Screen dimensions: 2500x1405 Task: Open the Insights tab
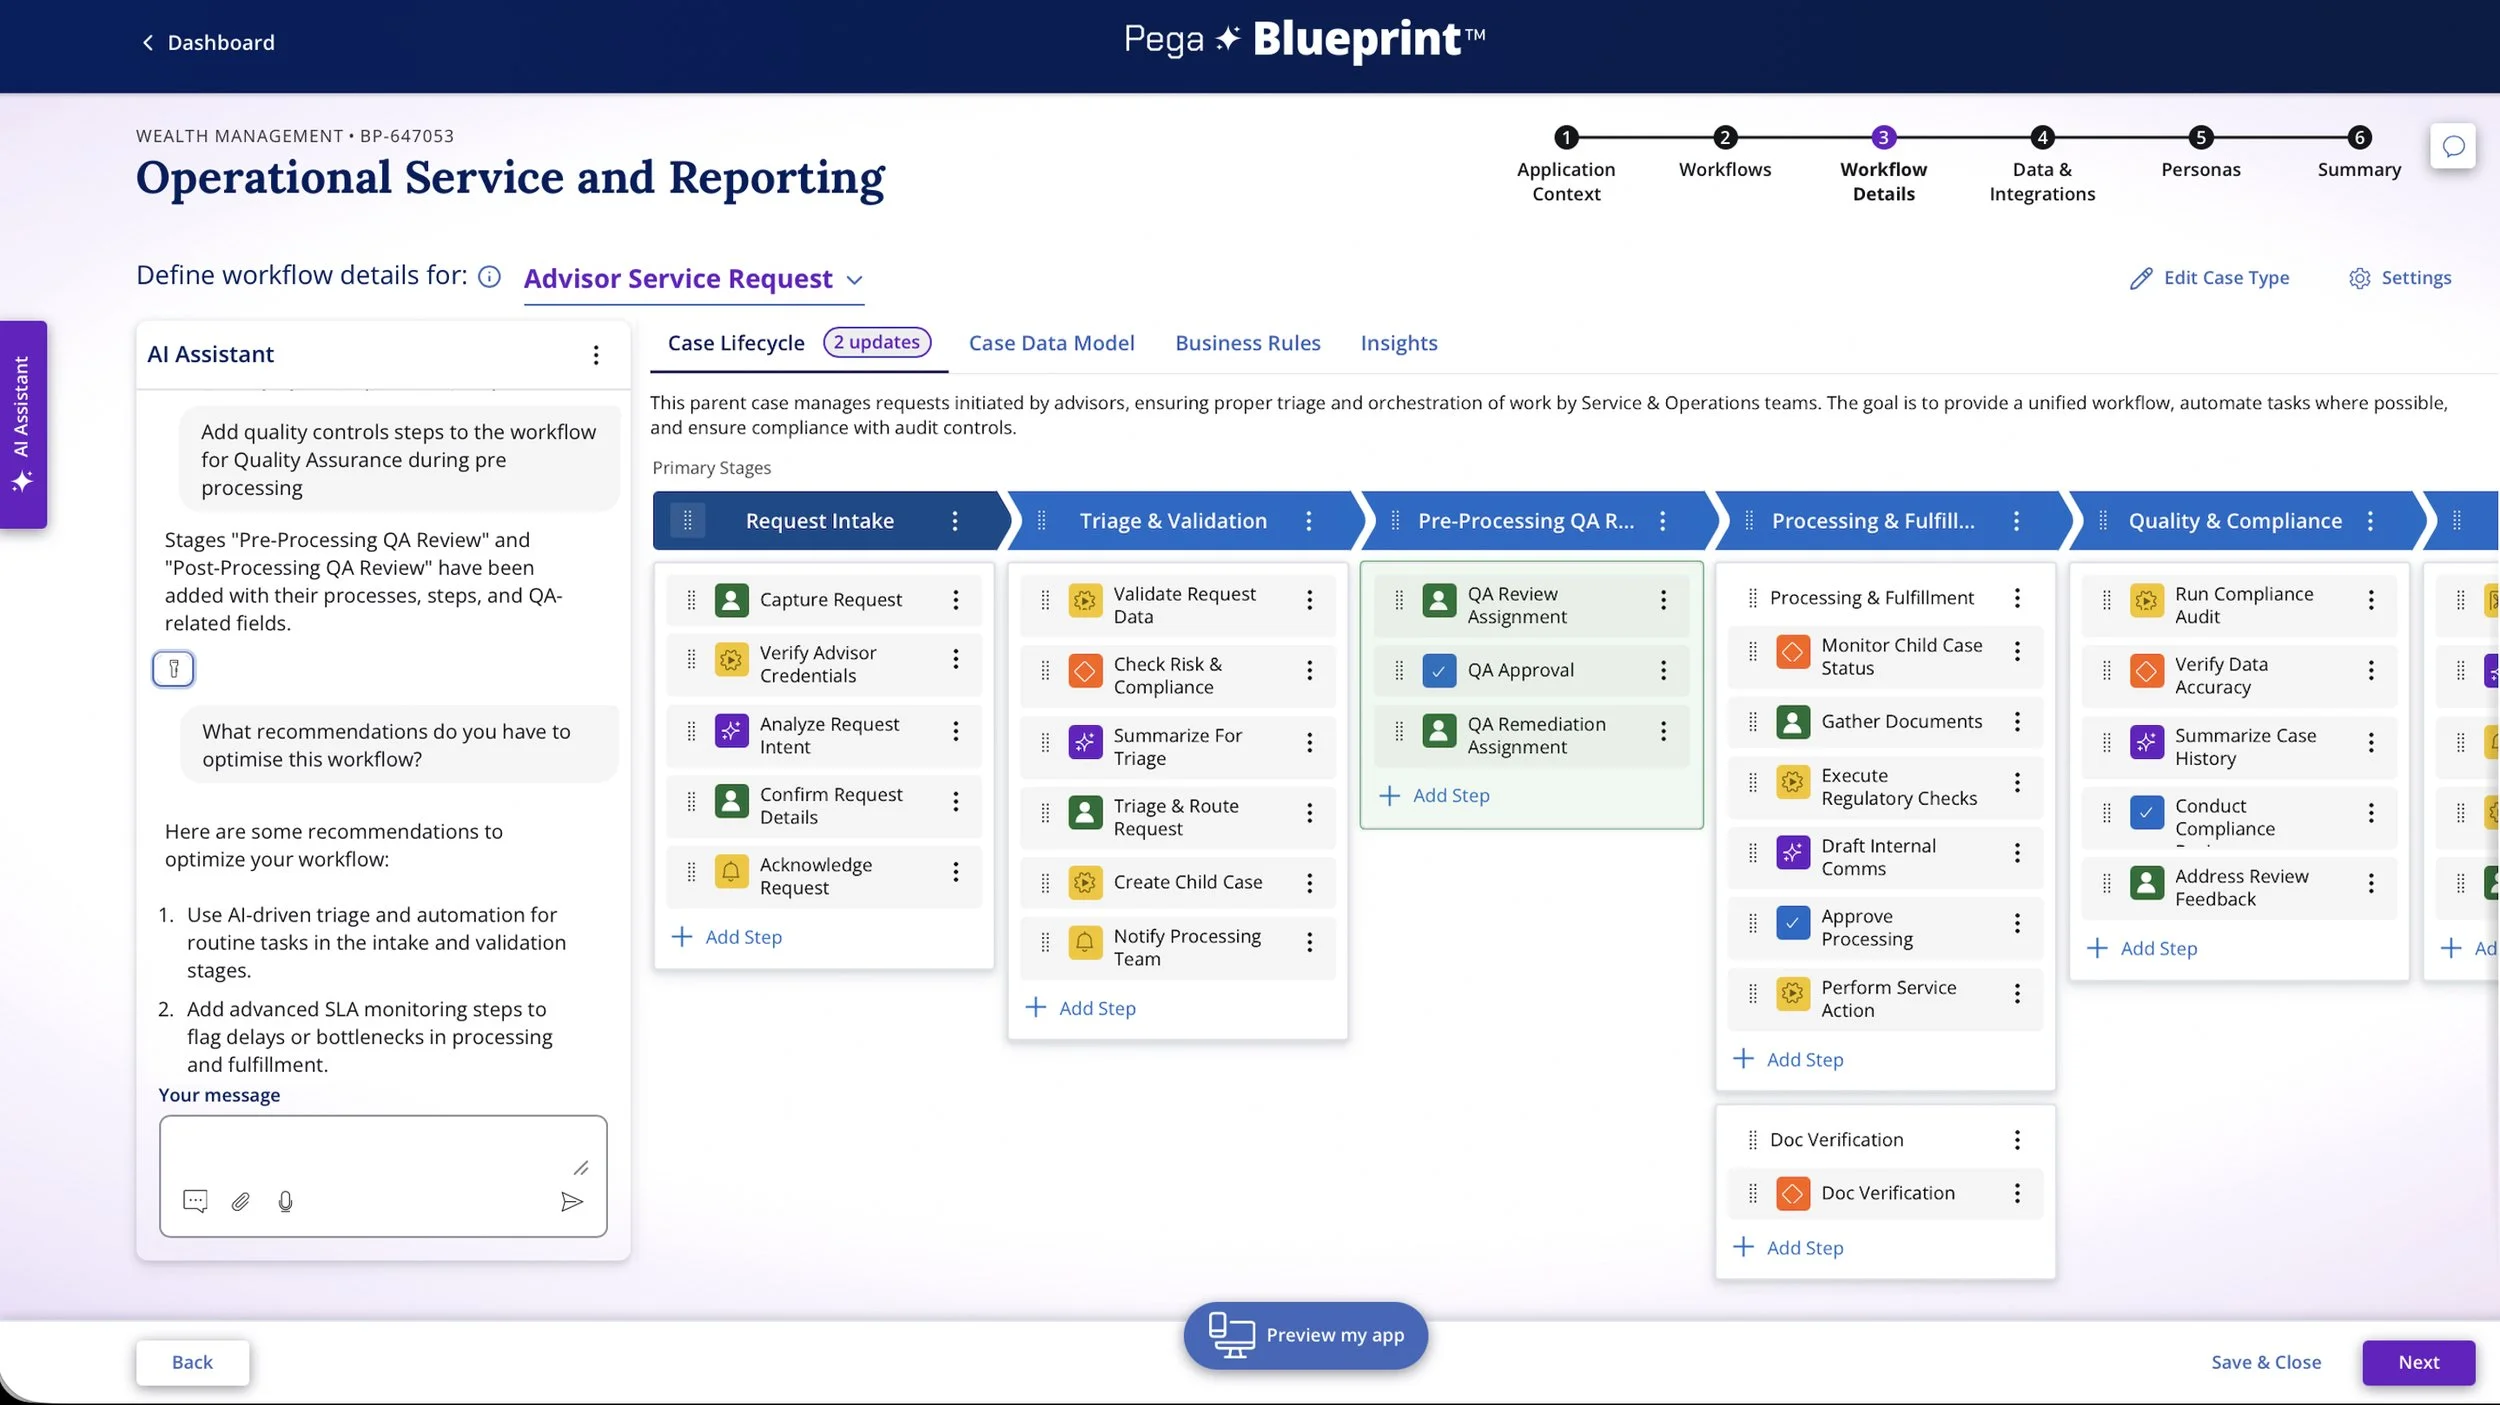[x=1398, y=343]
